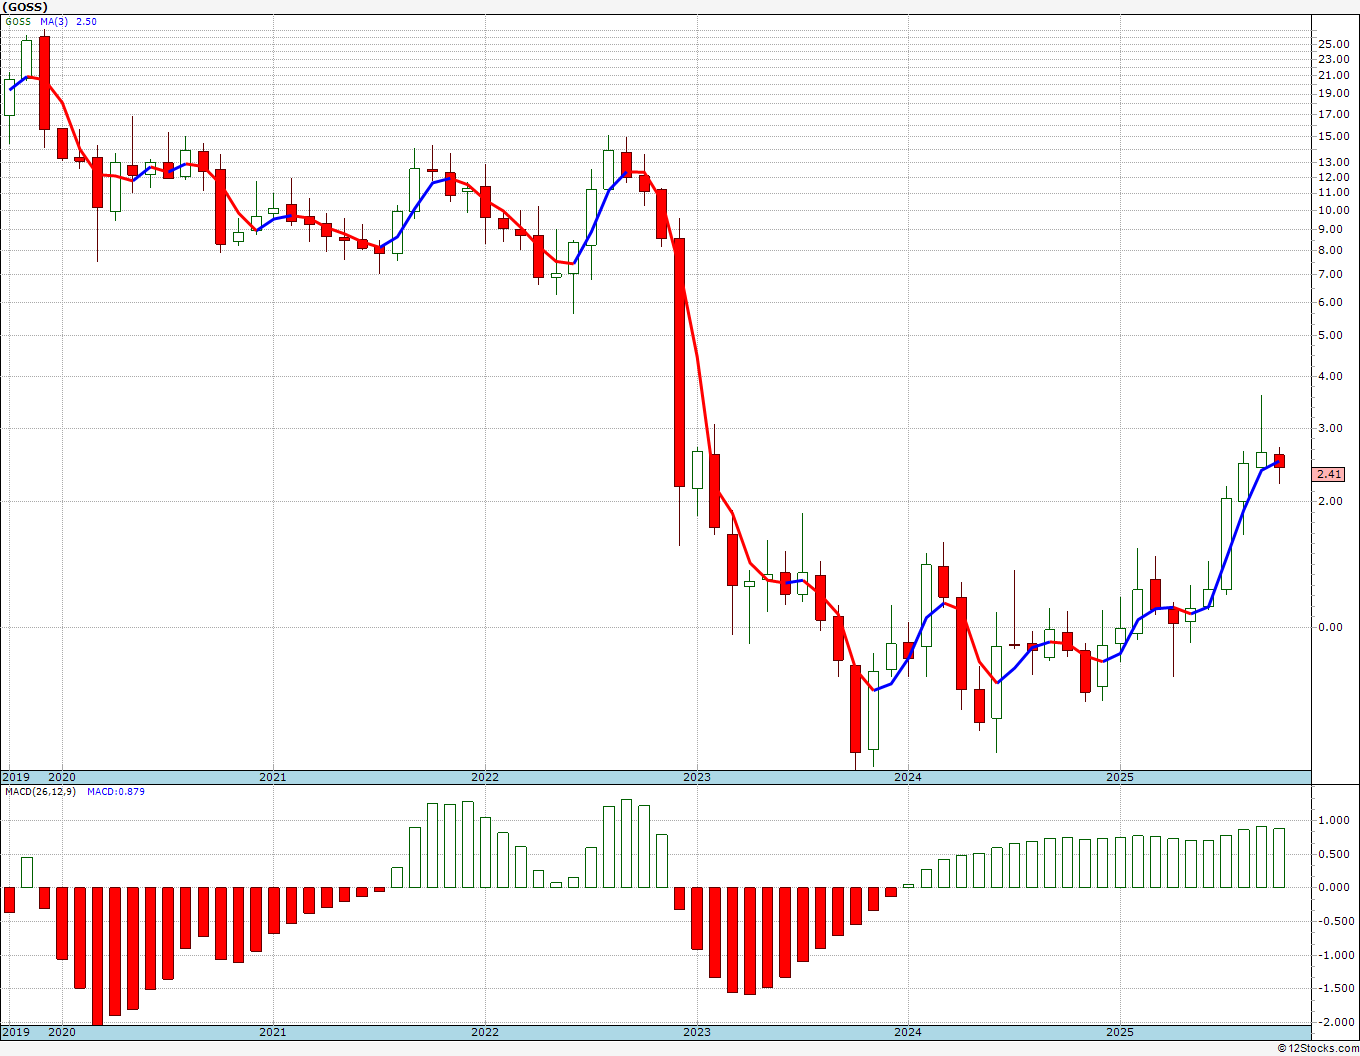Viewport: 1360px width, 1056px height.
Task: Select the green GOSS legend label
Action: pos(18,21)
